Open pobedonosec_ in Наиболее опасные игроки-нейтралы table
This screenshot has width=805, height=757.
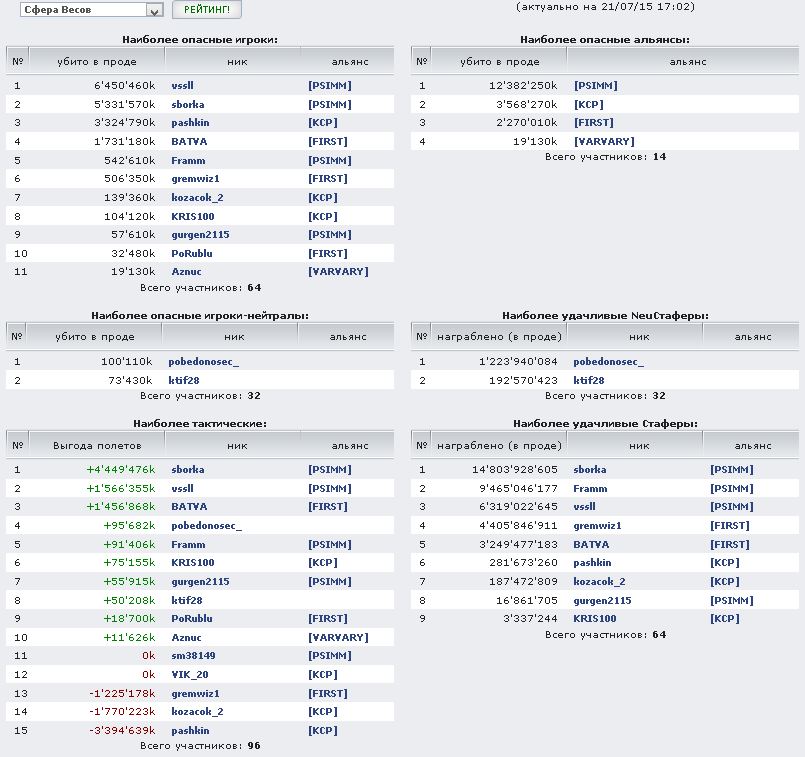pyautogui.click(x=205, y=362)
